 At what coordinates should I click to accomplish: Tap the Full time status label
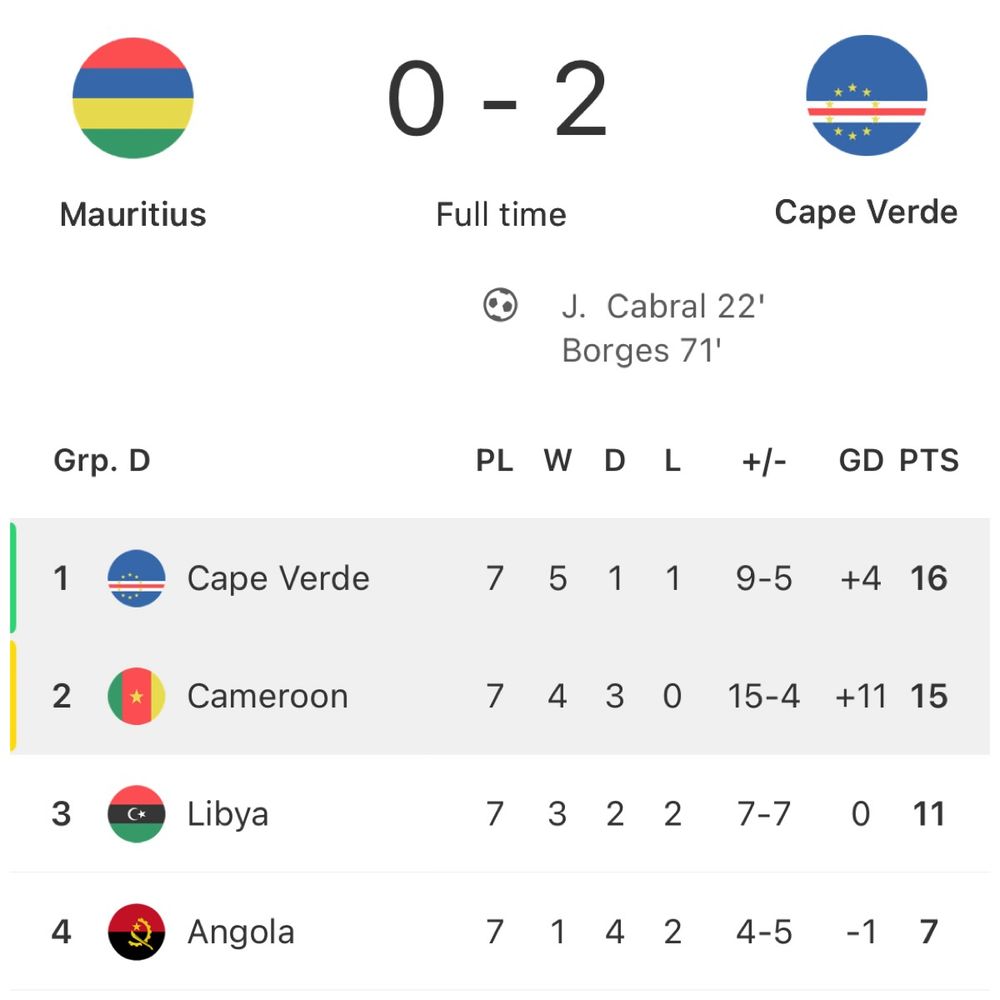pyautogui.click(x=501, y=214)
